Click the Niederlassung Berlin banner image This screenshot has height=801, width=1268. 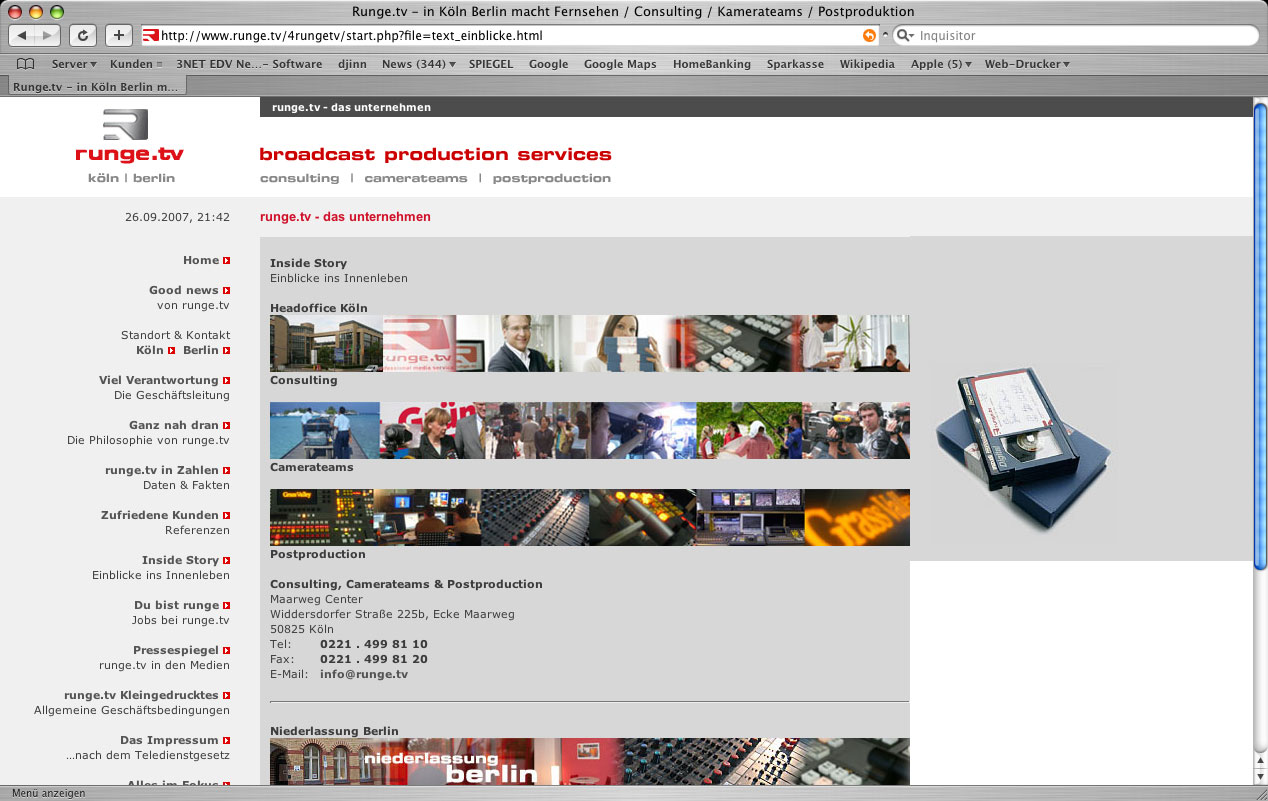tap(589, 761)
